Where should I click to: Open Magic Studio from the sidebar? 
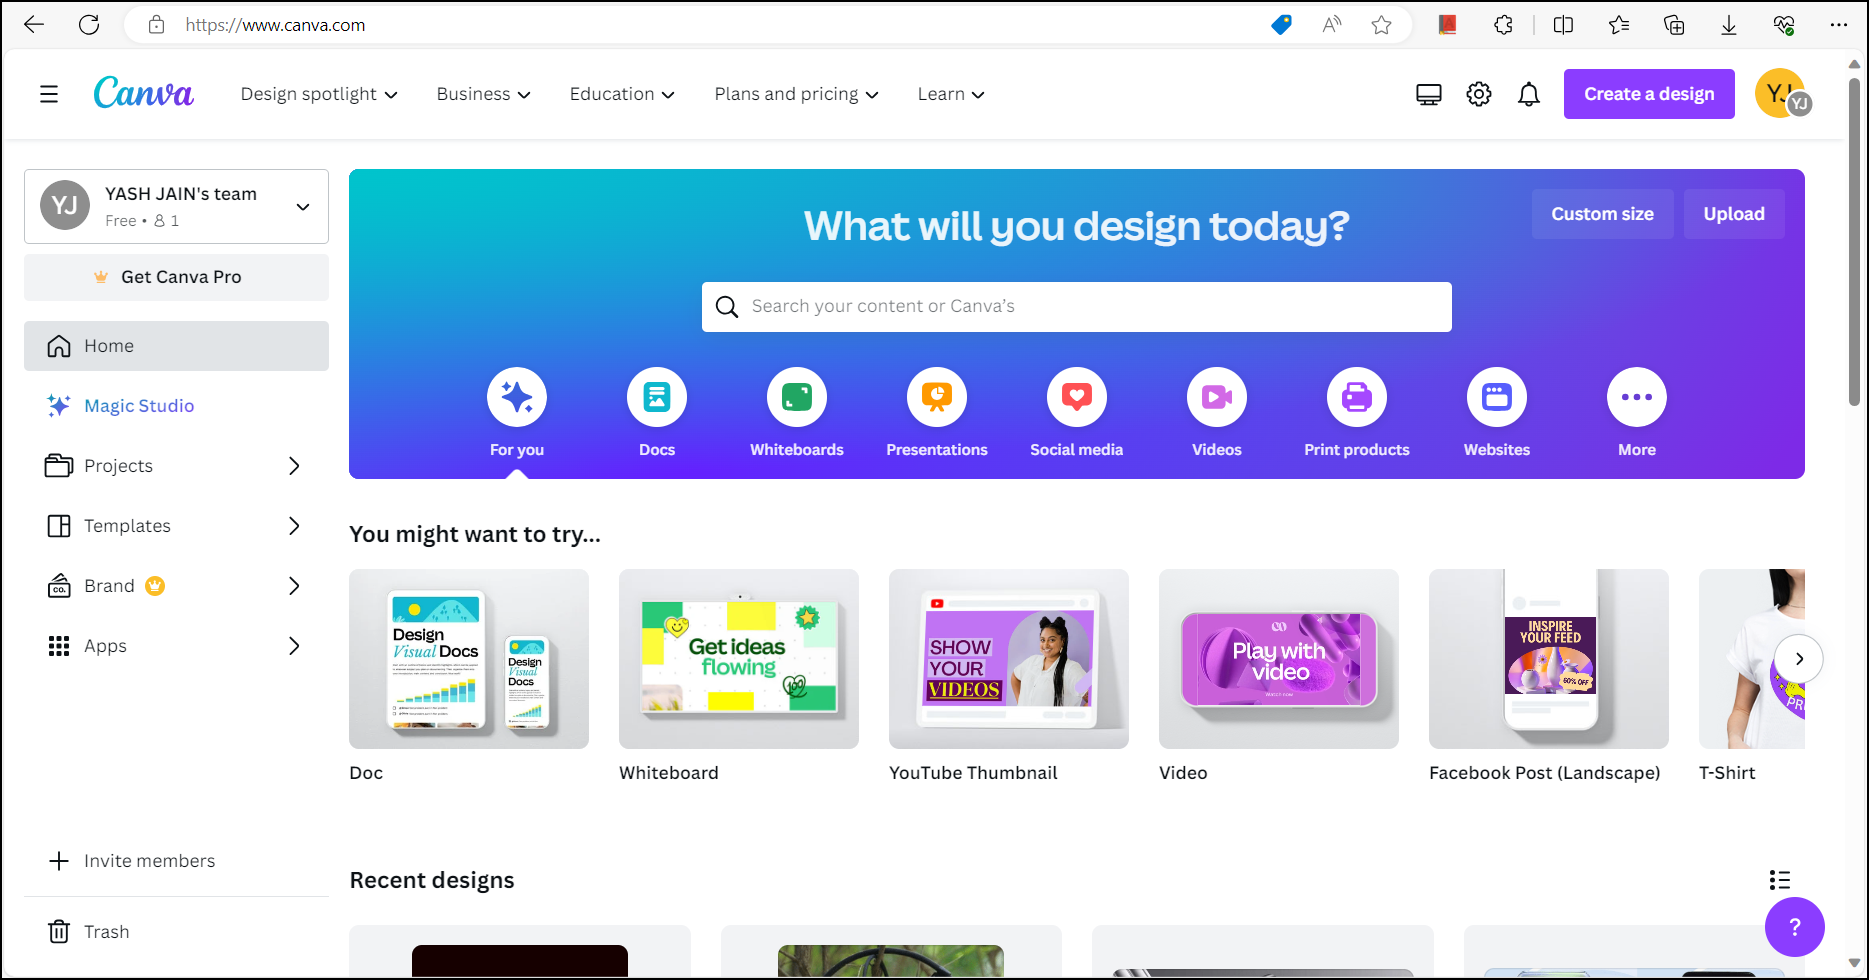139,405
